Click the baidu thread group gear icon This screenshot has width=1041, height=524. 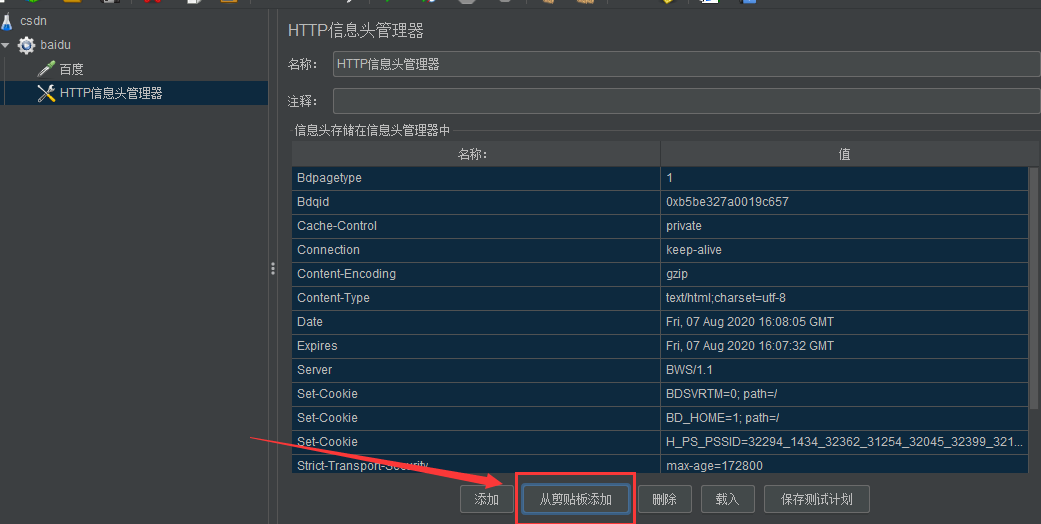[26, 45]
